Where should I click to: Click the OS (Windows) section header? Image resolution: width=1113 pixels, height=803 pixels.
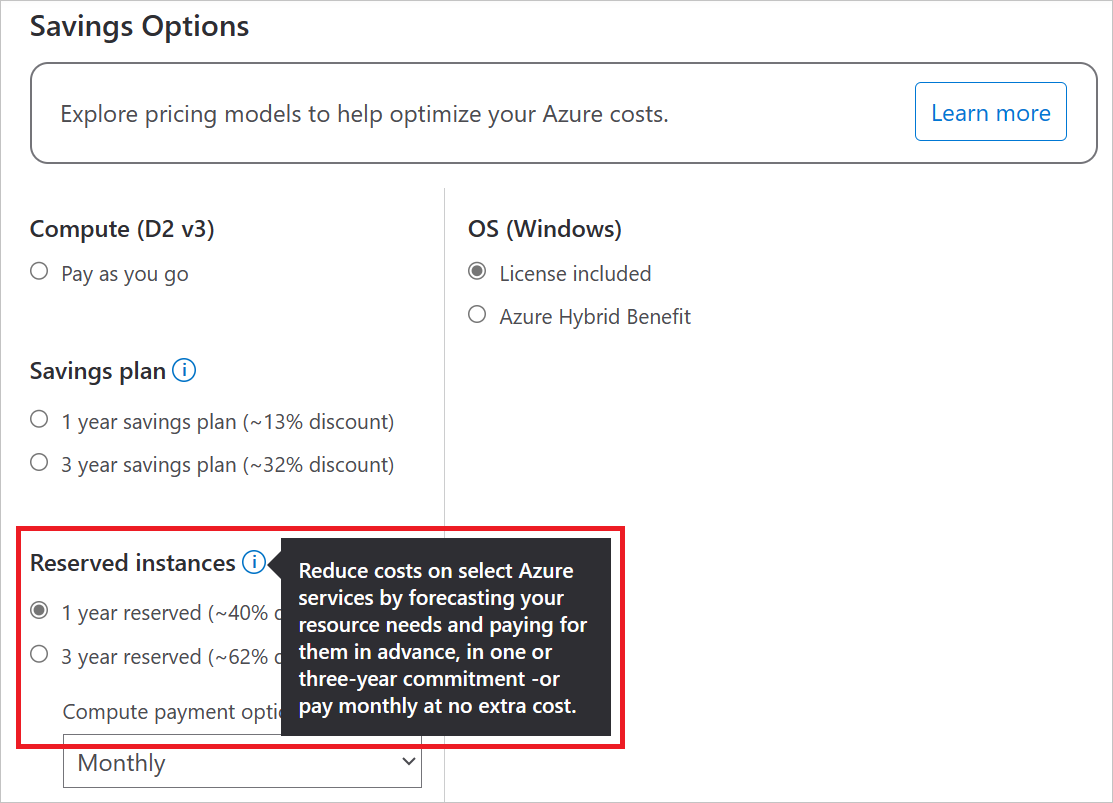pos(544,228)
